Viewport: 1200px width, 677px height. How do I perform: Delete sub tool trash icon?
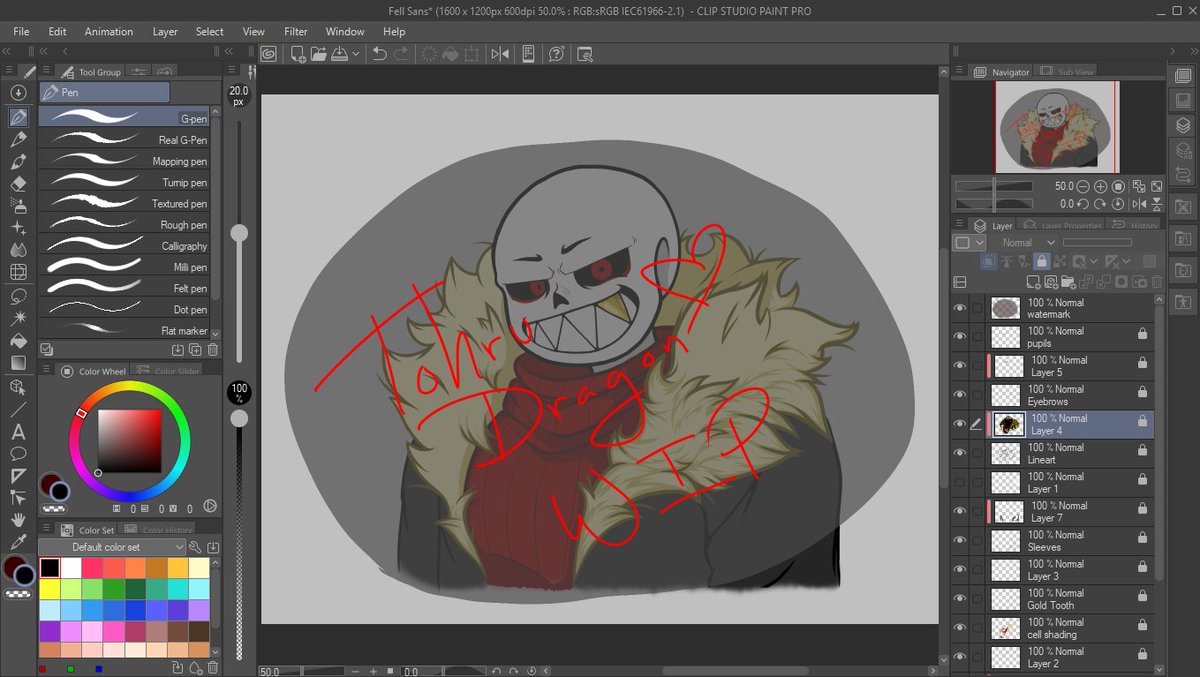(x=212, y=349)
